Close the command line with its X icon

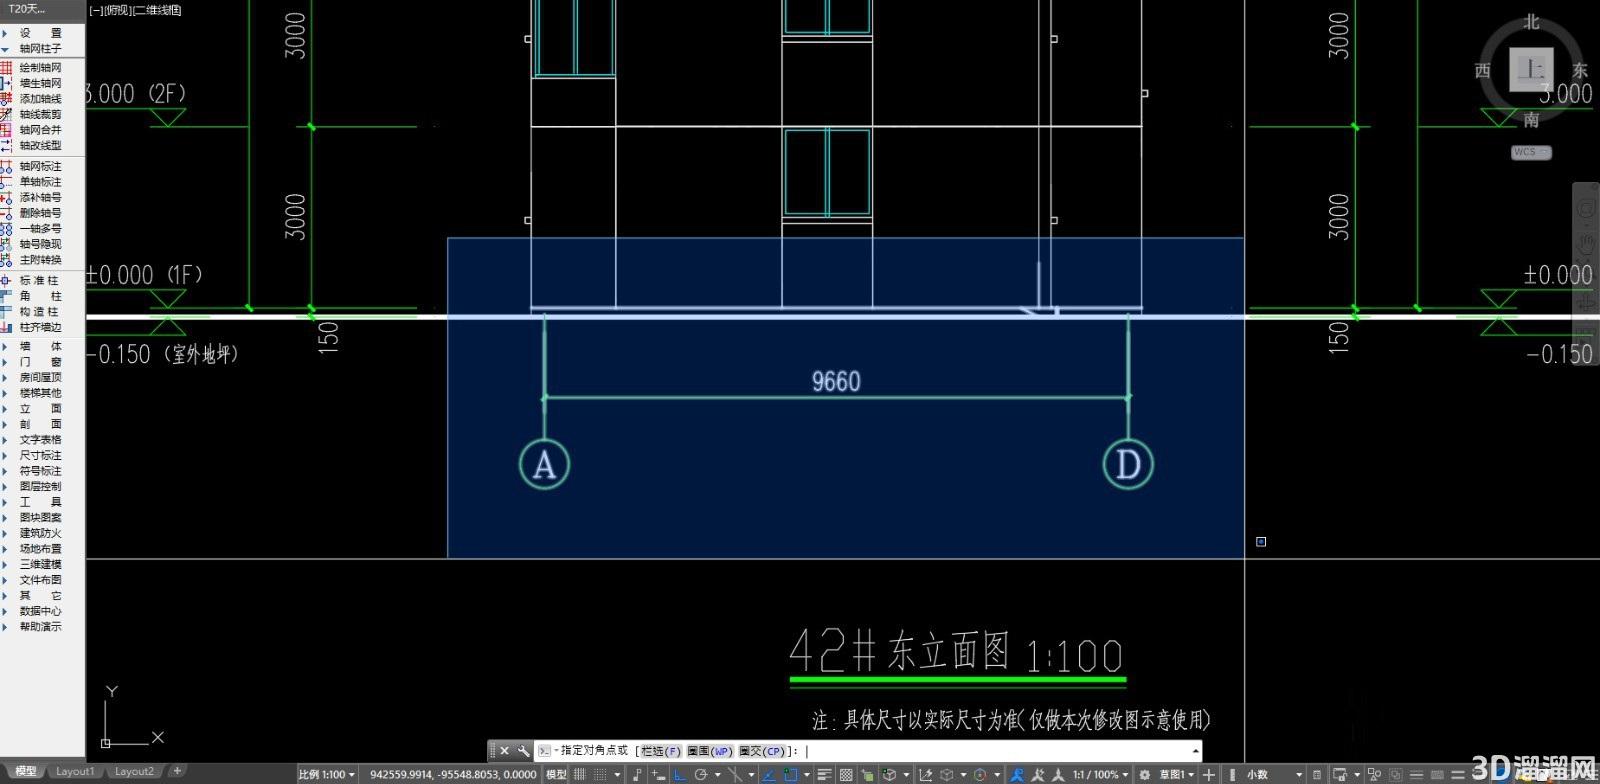click(x=504, y=751)
